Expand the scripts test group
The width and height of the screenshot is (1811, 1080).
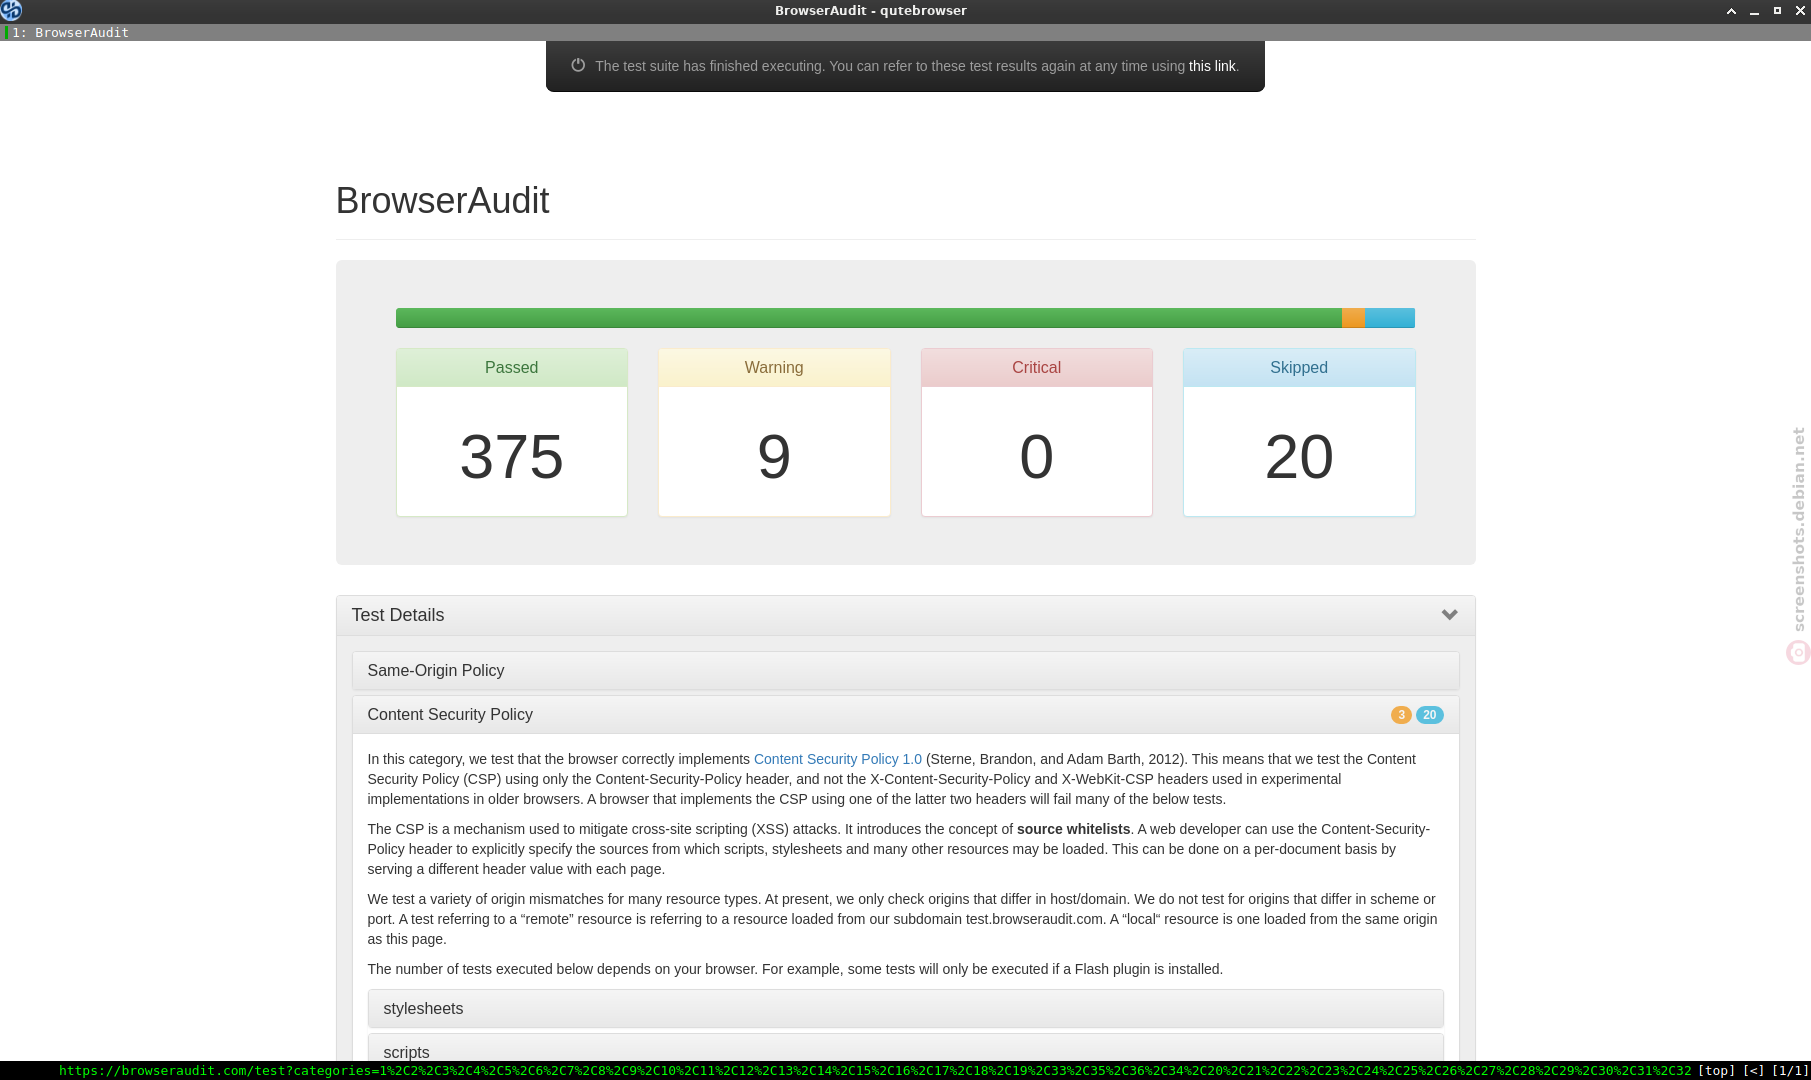[905, 1048]
